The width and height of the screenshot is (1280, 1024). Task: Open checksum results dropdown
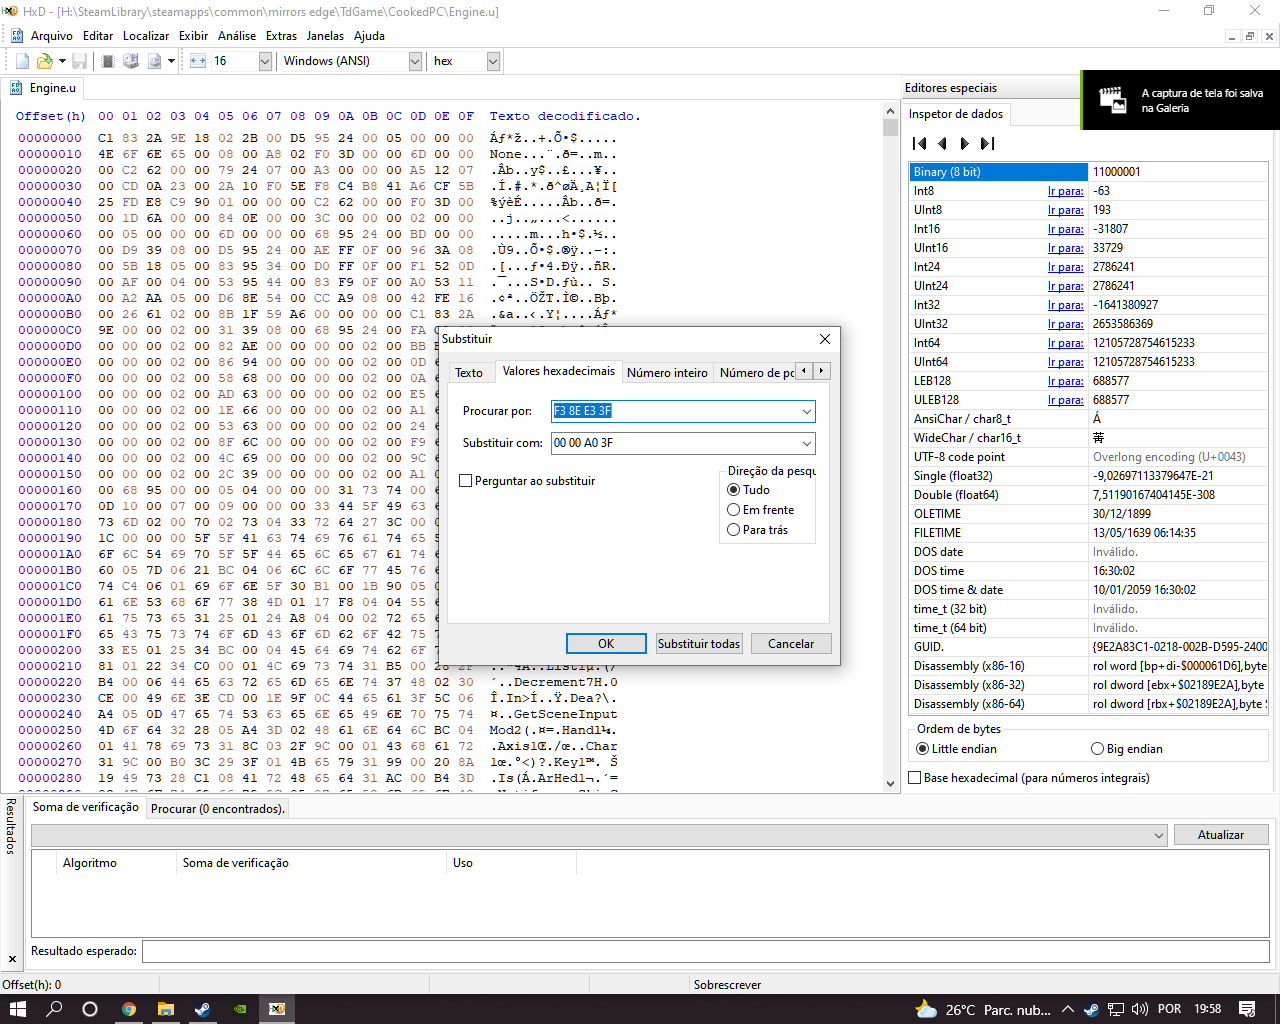tap(1159, 835)
